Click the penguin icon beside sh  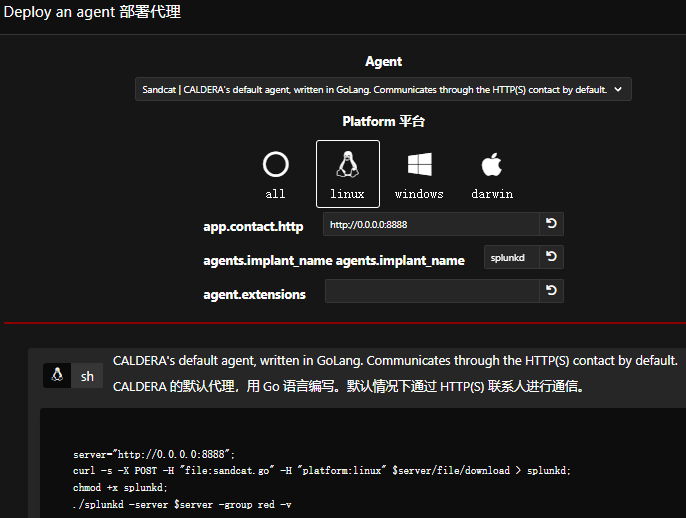click(57, 375)
